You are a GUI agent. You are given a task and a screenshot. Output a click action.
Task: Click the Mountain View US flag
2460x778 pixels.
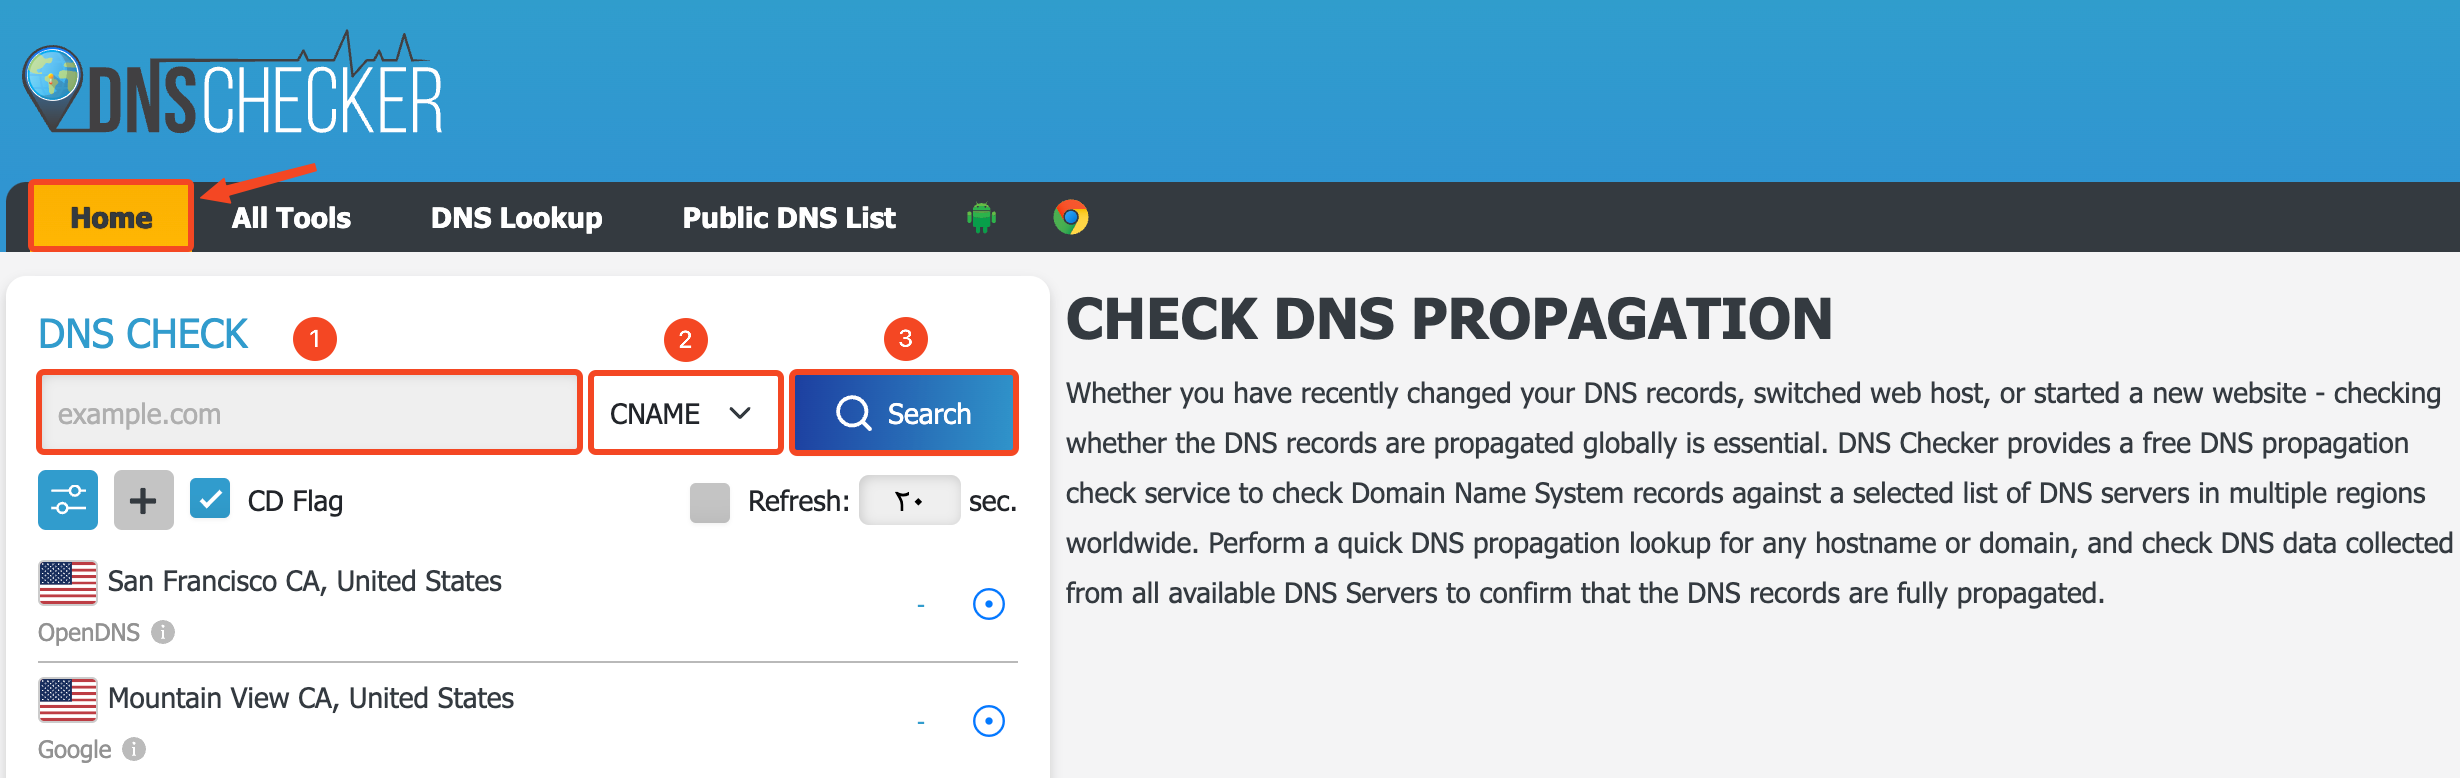point(68,699)
